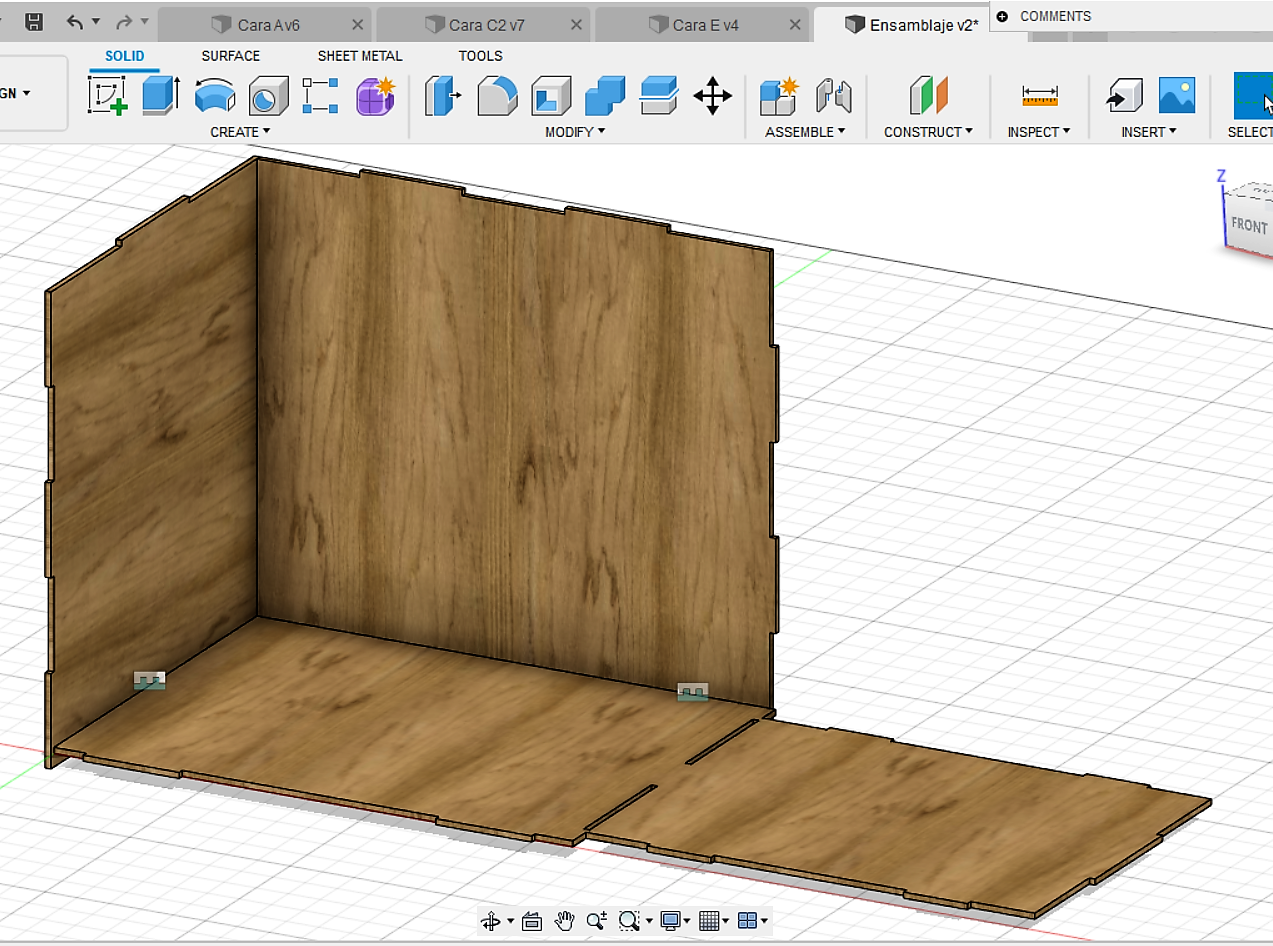Select the Revolve tool

214,97
